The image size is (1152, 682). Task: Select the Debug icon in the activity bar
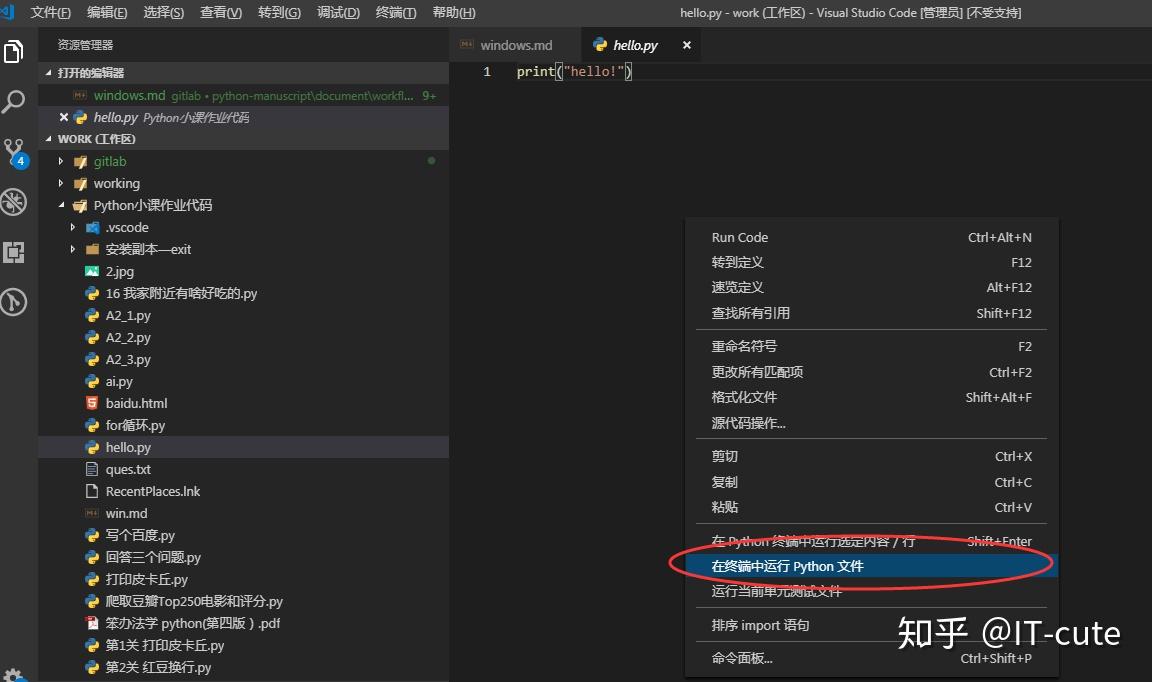click(x=15, y=202)
